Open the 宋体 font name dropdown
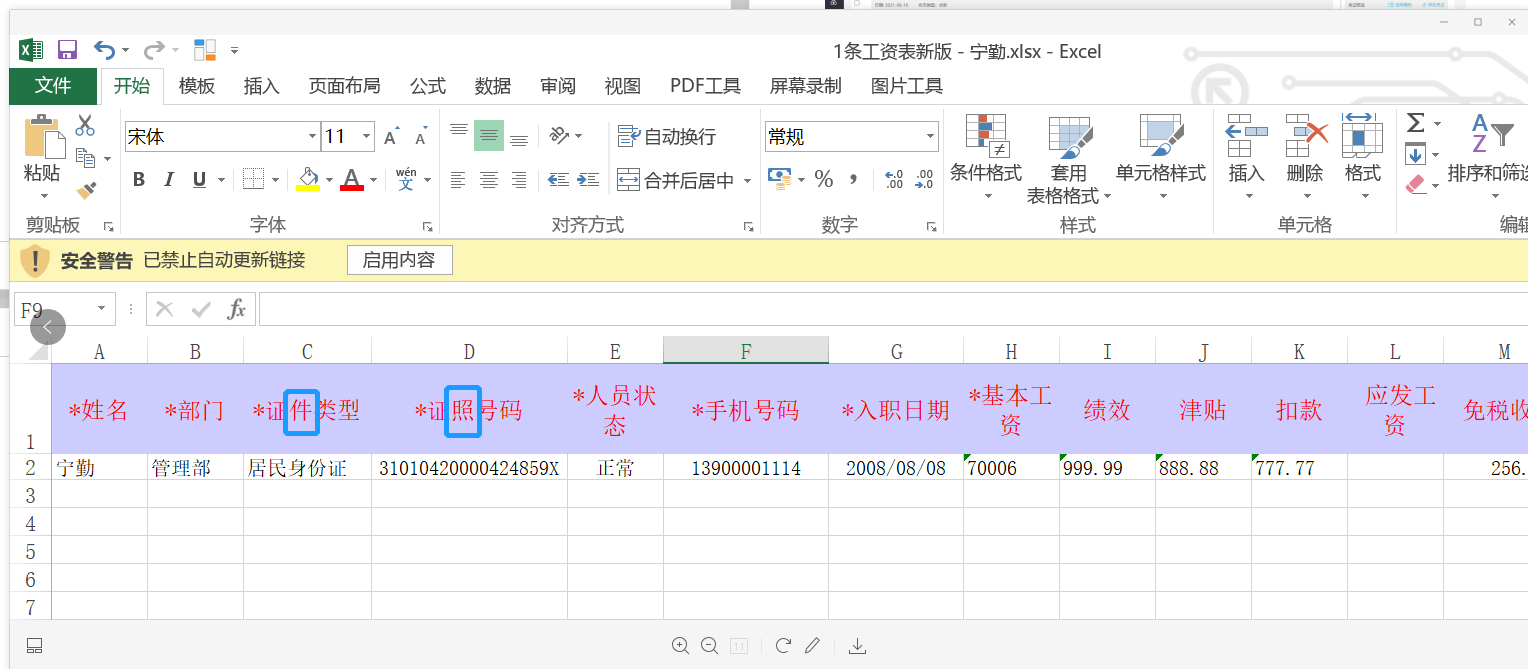This screenshot has width=1528, height=669. pos(311,137)
